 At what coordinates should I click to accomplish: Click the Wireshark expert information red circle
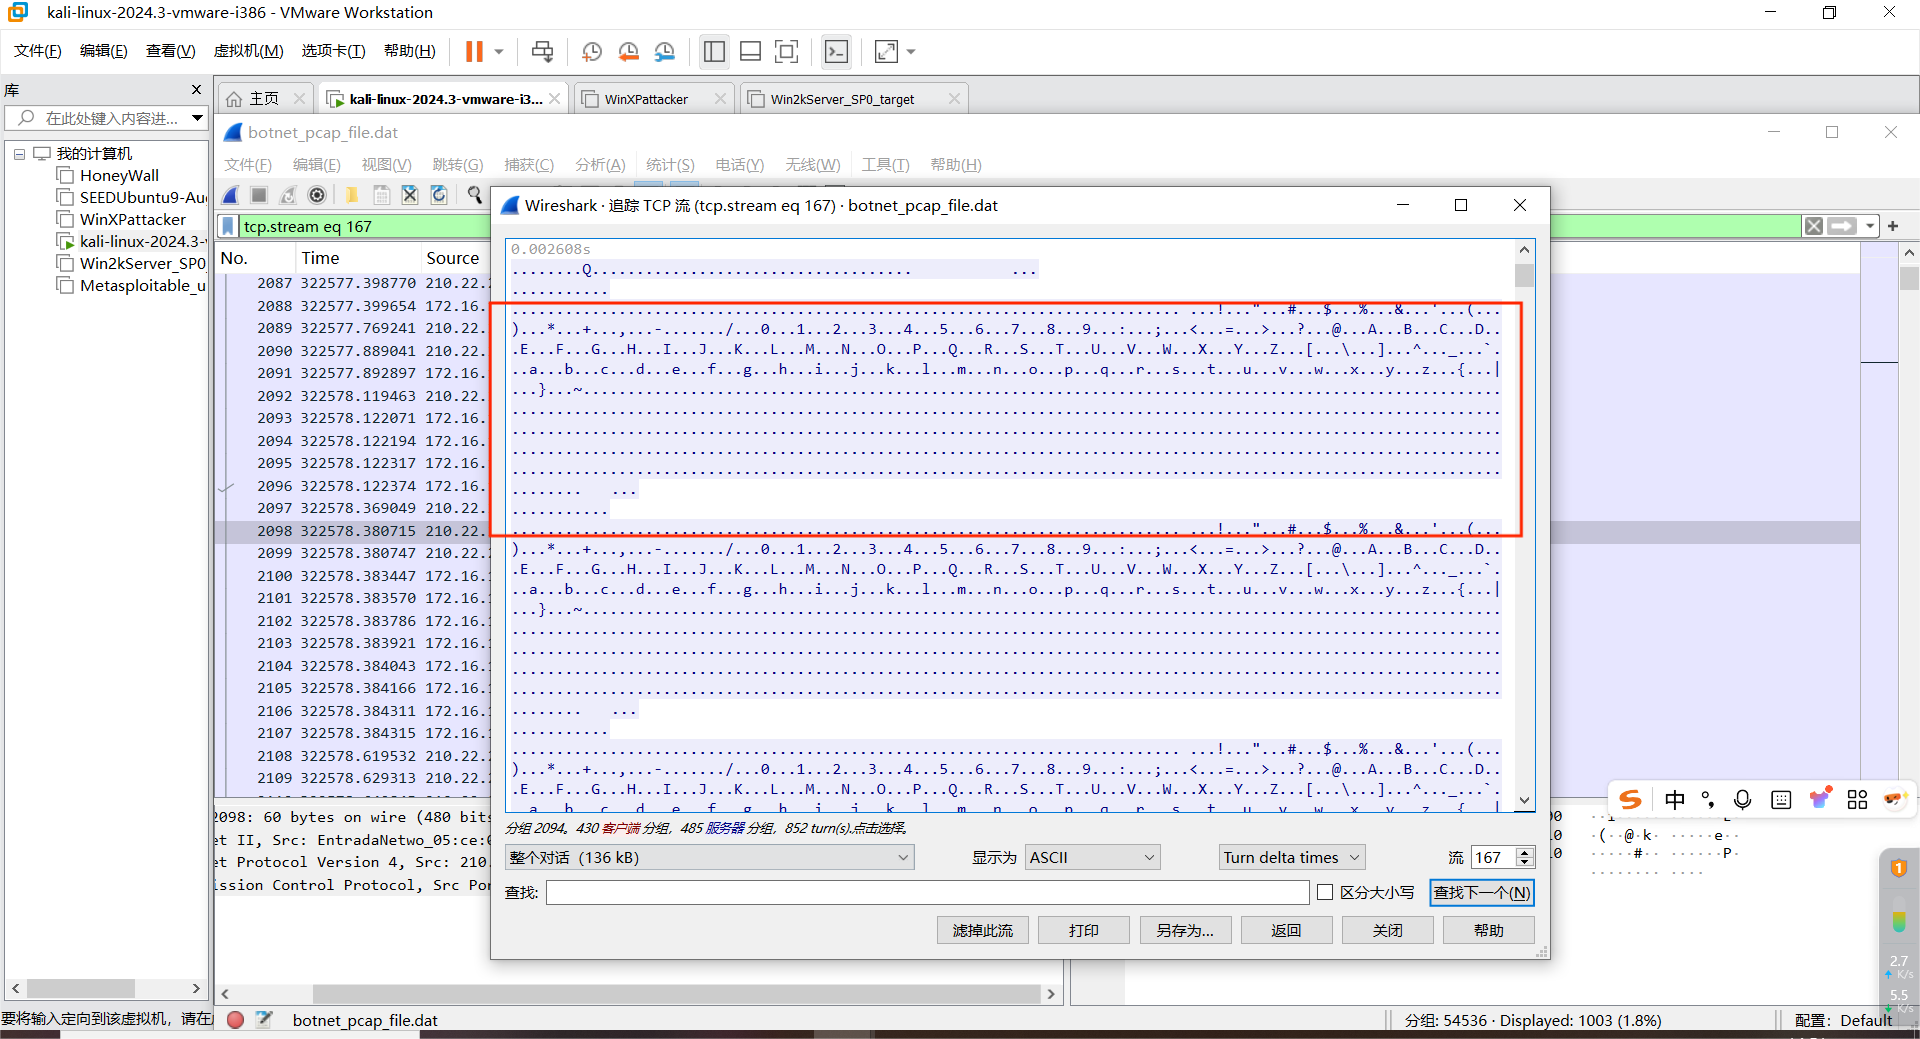(235, 1020)
